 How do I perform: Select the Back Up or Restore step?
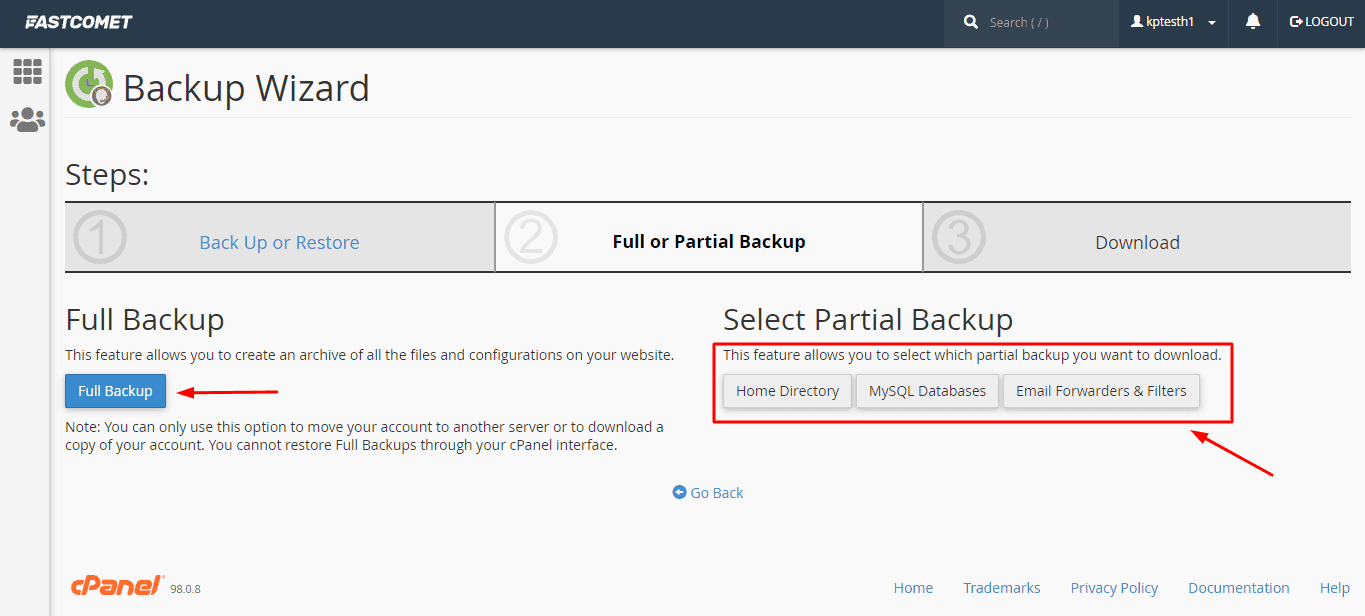(279, 243)
